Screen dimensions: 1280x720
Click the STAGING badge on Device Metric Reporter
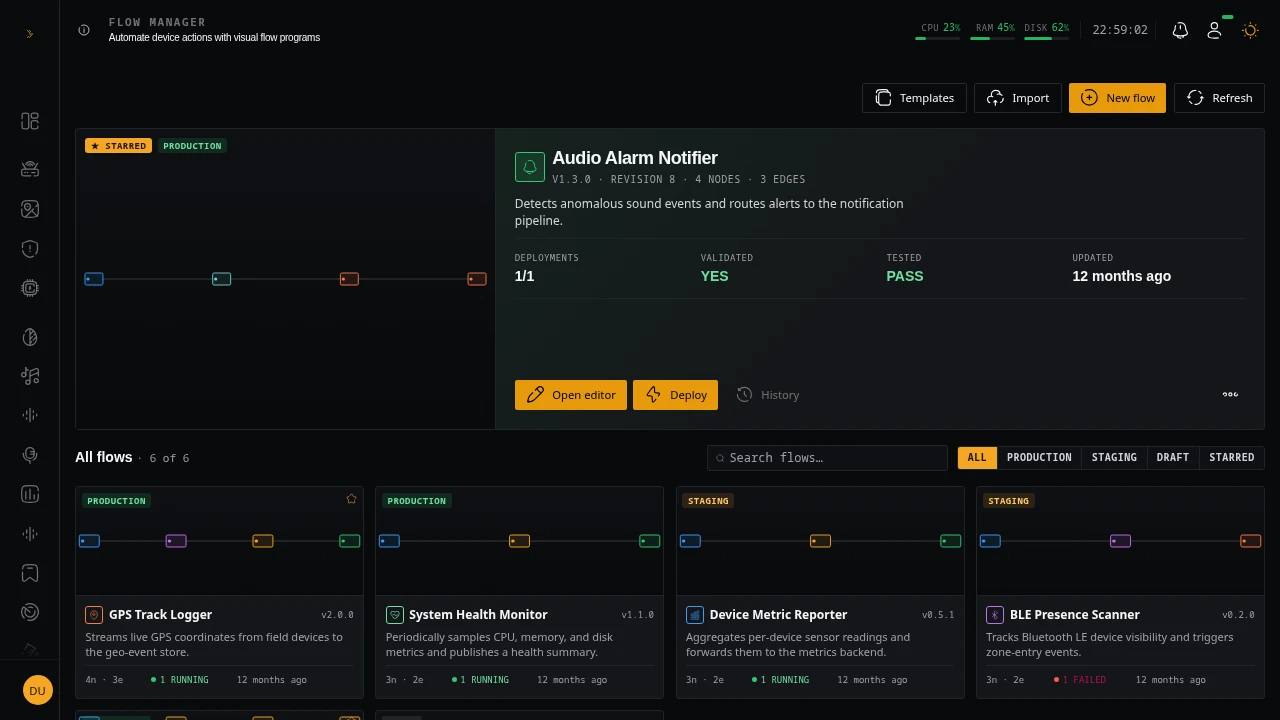708,501
